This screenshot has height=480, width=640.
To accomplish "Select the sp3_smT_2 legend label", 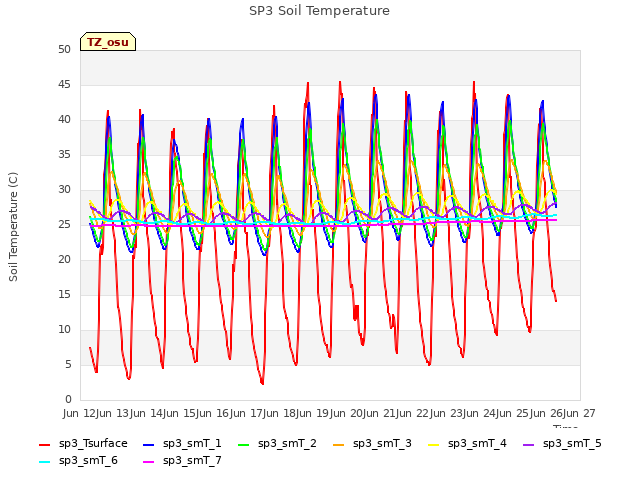I will 287,444.
